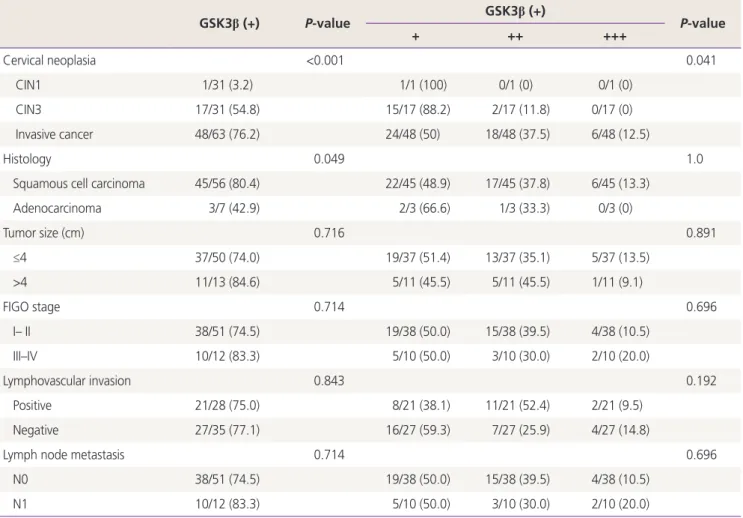
Task: Click the 8/21 (38.1) cell
Action: click(421, 406)
